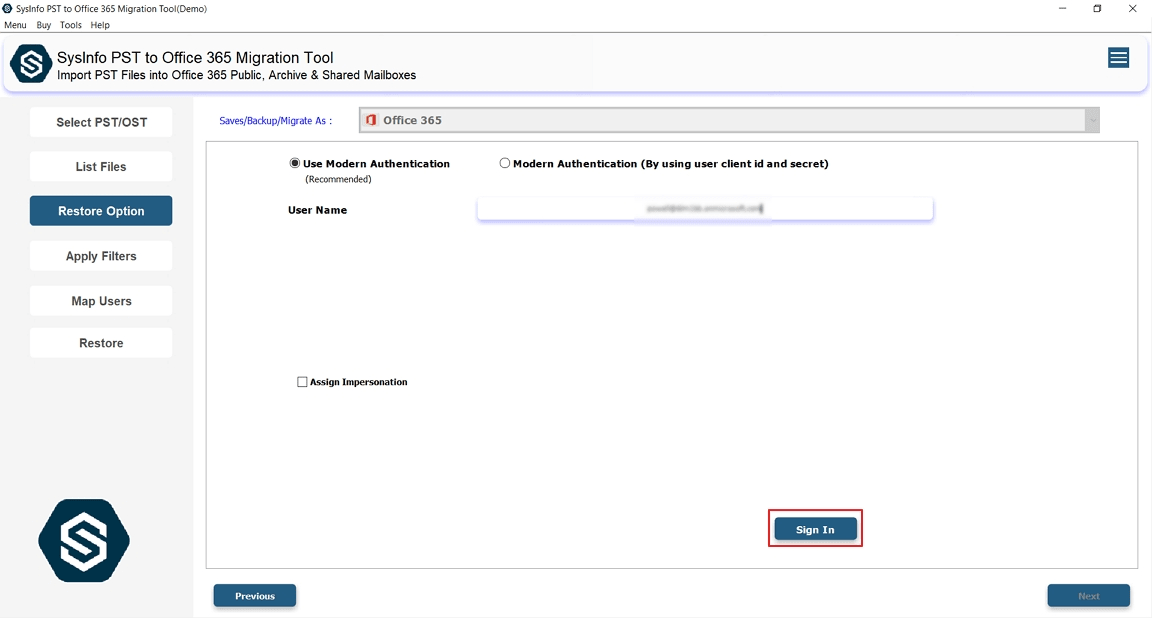Click the User Name label
This screenshot has width=1152, height=618.
coord(317,210)
